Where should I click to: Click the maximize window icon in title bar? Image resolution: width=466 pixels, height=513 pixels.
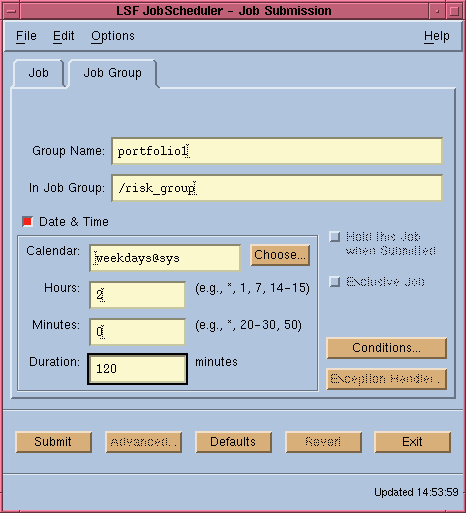coord(454,11)
